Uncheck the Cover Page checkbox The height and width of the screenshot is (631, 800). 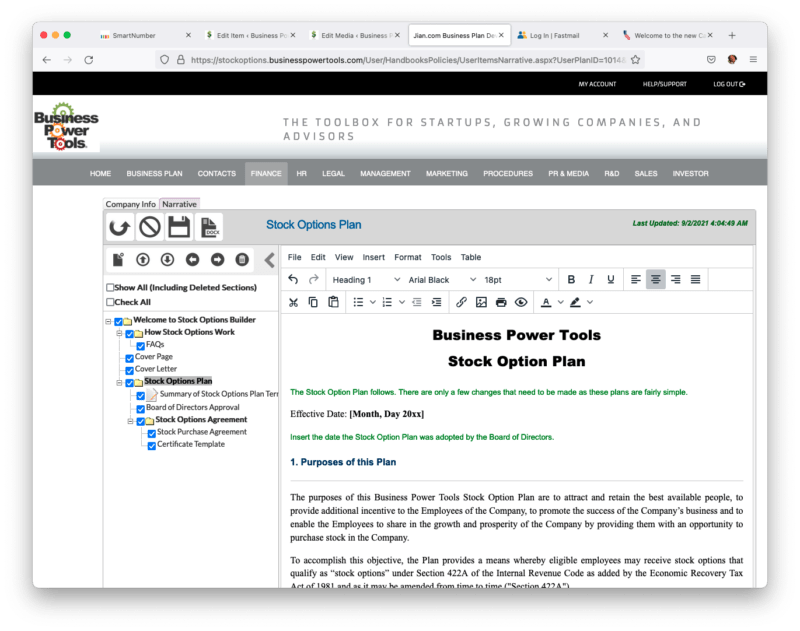[x=130, y=358]
